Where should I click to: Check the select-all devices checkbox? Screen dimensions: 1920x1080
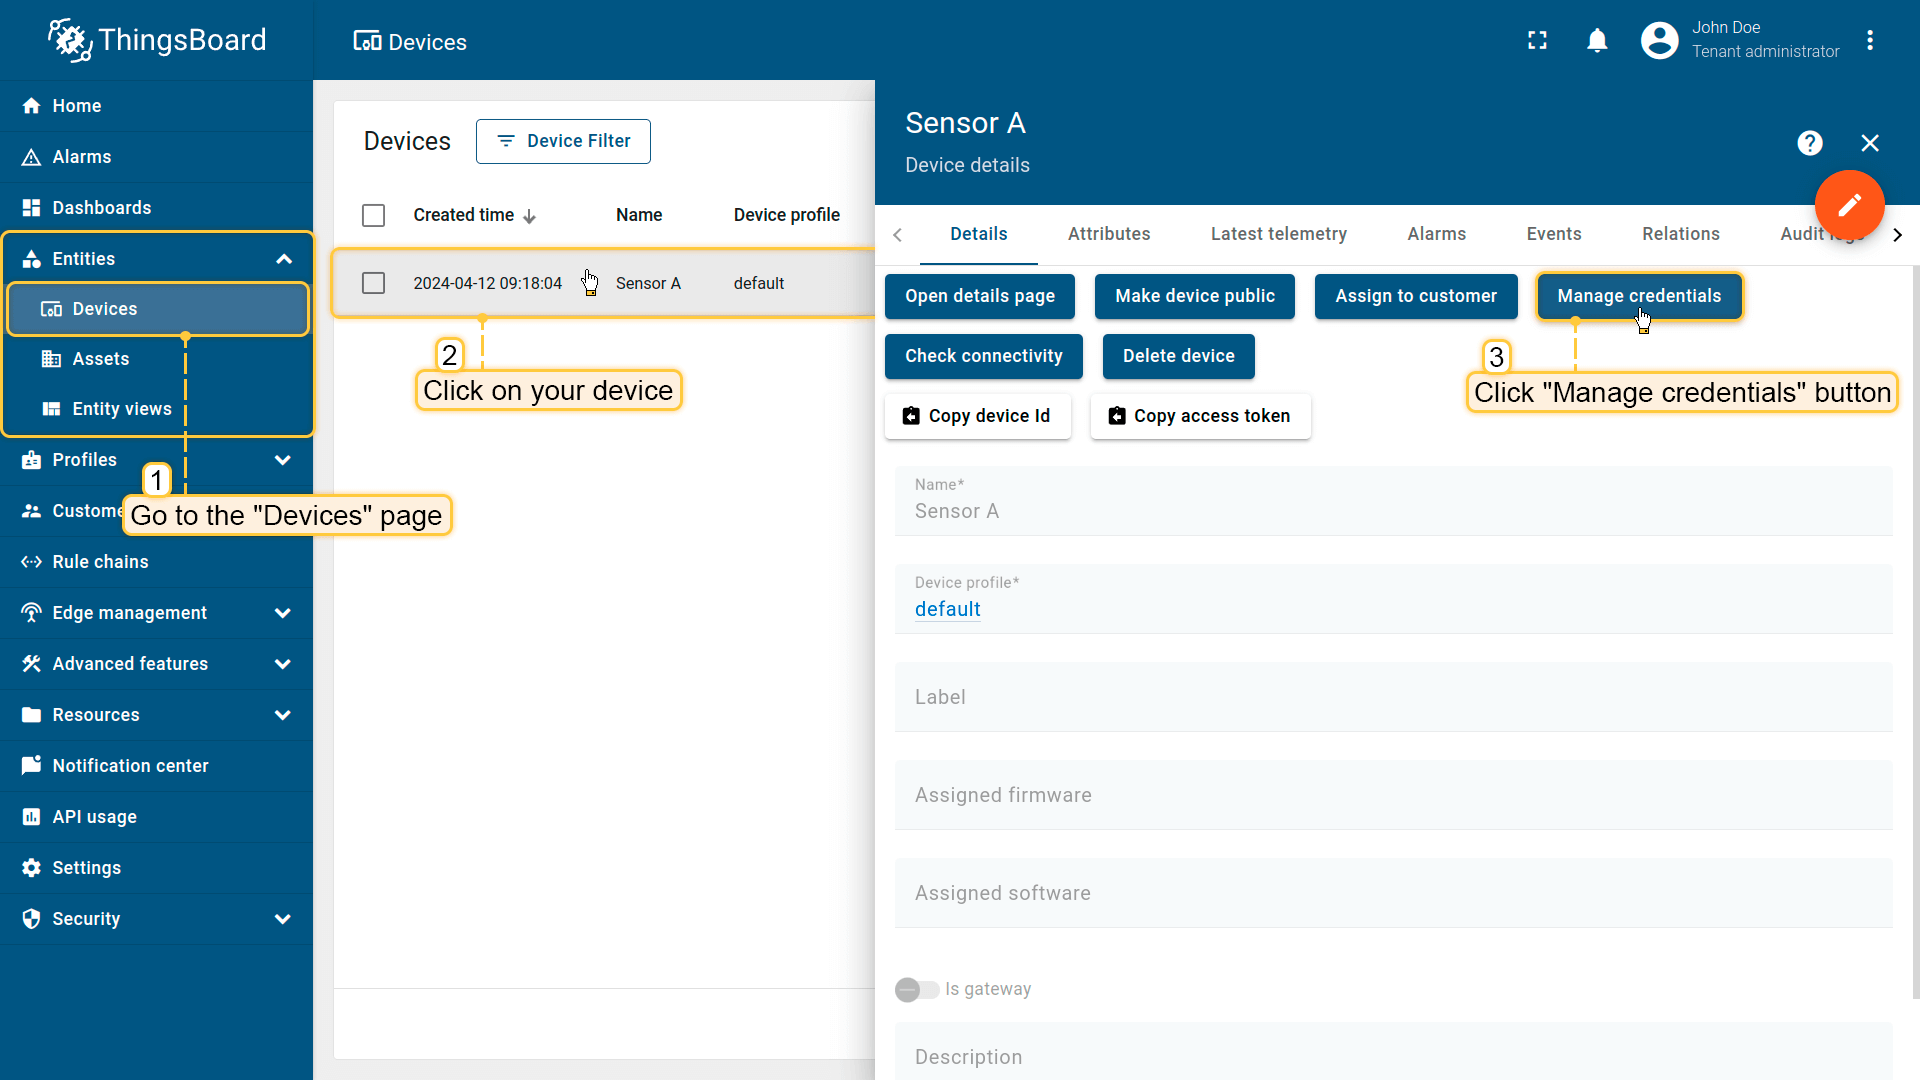[373, 215]
